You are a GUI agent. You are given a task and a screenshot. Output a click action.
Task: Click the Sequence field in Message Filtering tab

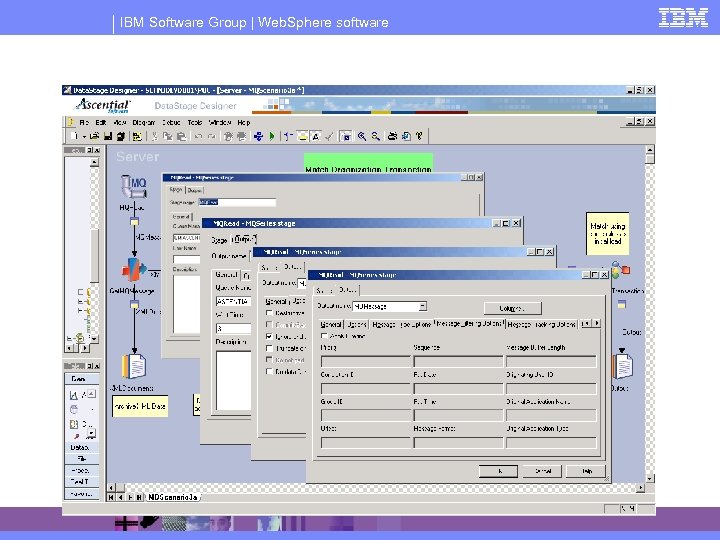(458, 361)
